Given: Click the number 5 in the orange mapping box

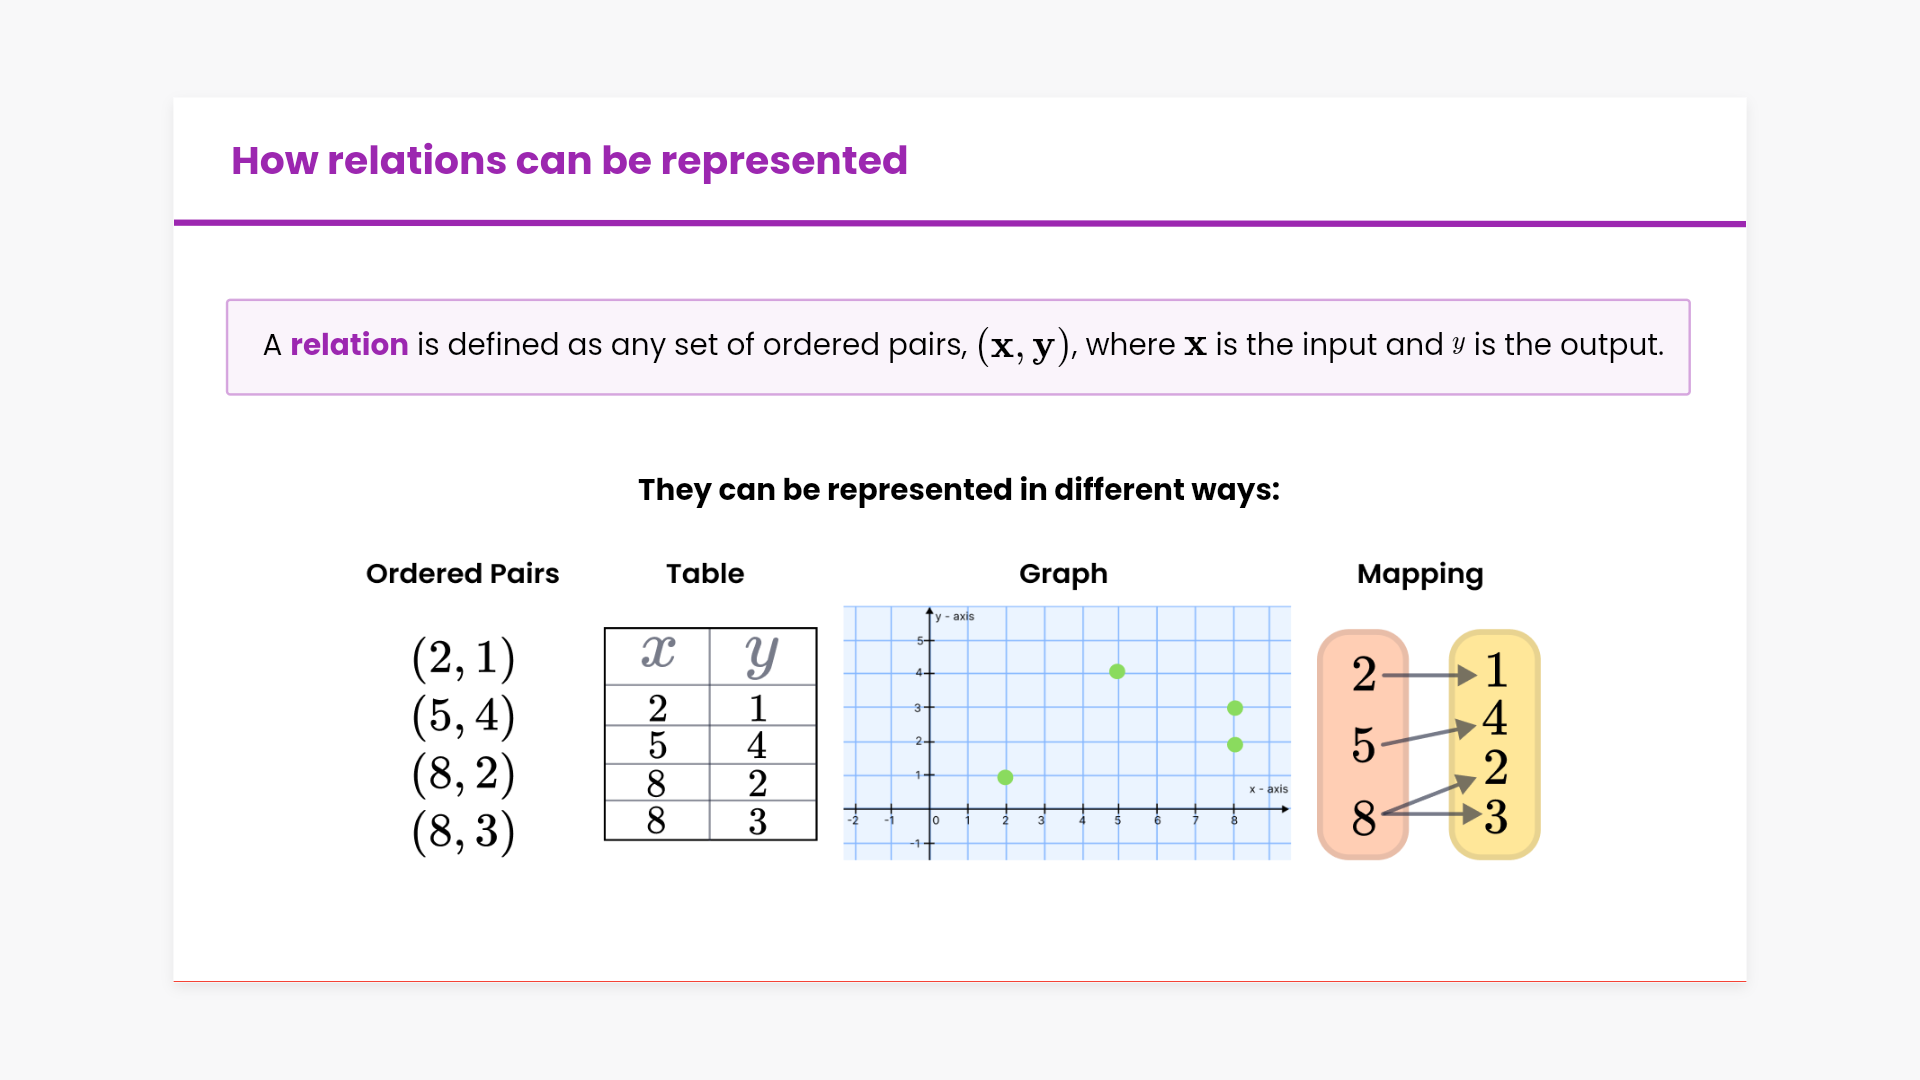Looking at the screenshot, I should point(1363,745).
